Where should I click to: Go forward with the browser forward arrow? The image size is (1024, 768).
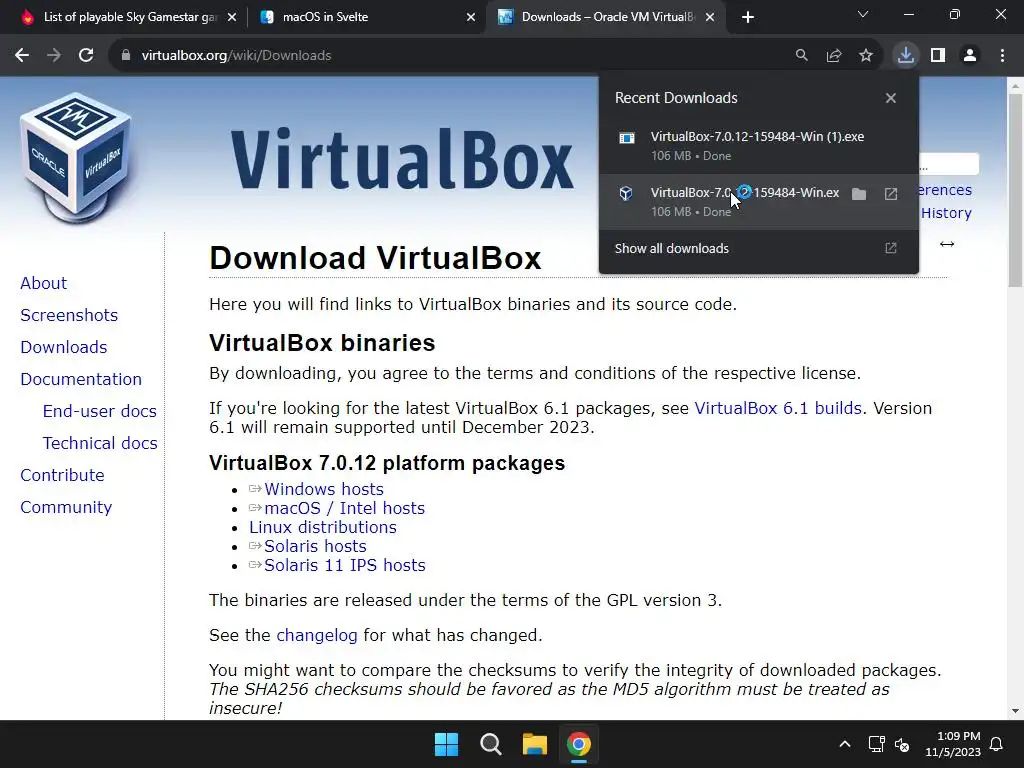click(54, 56)
